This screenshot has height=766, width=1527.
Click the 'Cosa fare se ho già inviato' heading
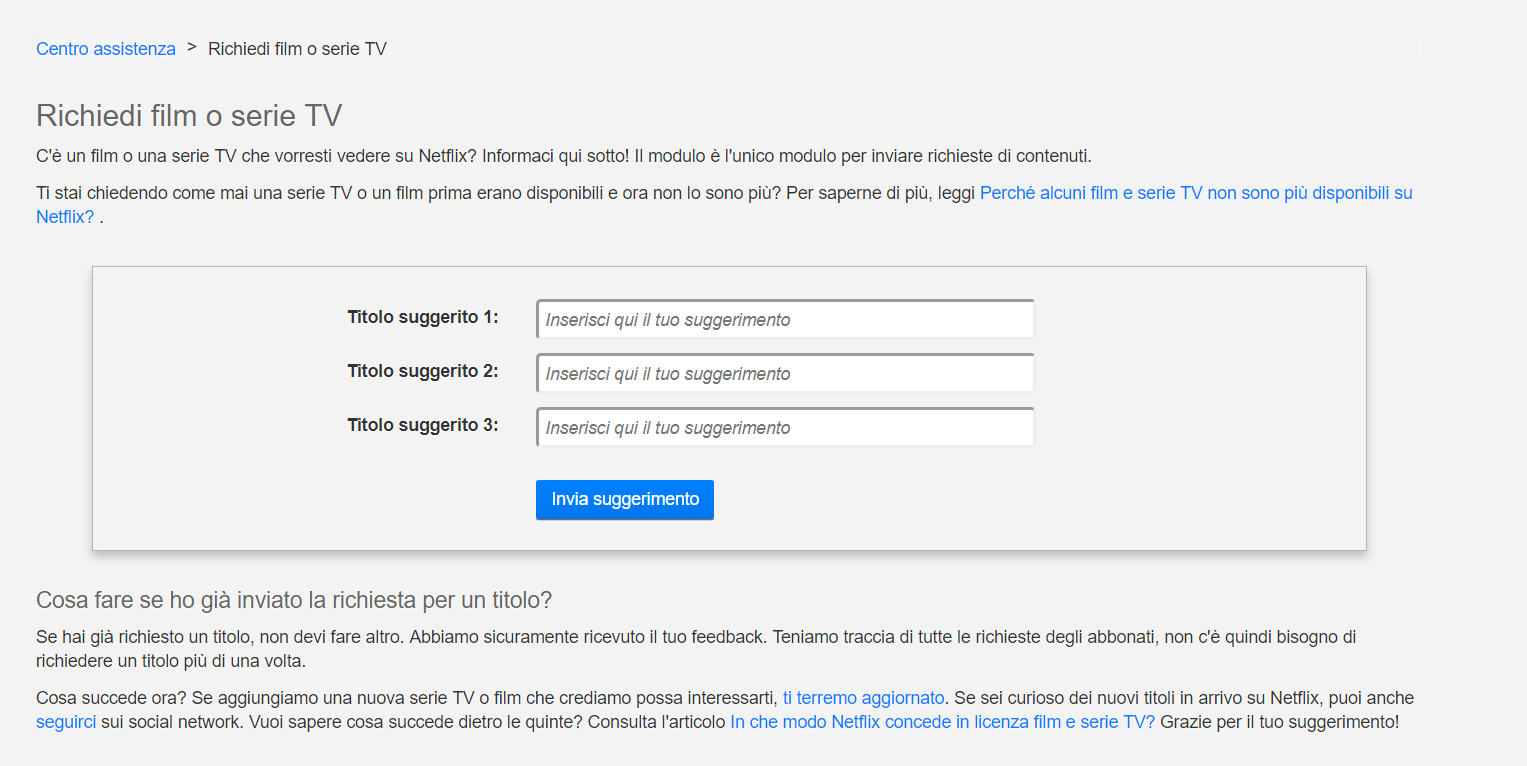[x=294, y=601]
